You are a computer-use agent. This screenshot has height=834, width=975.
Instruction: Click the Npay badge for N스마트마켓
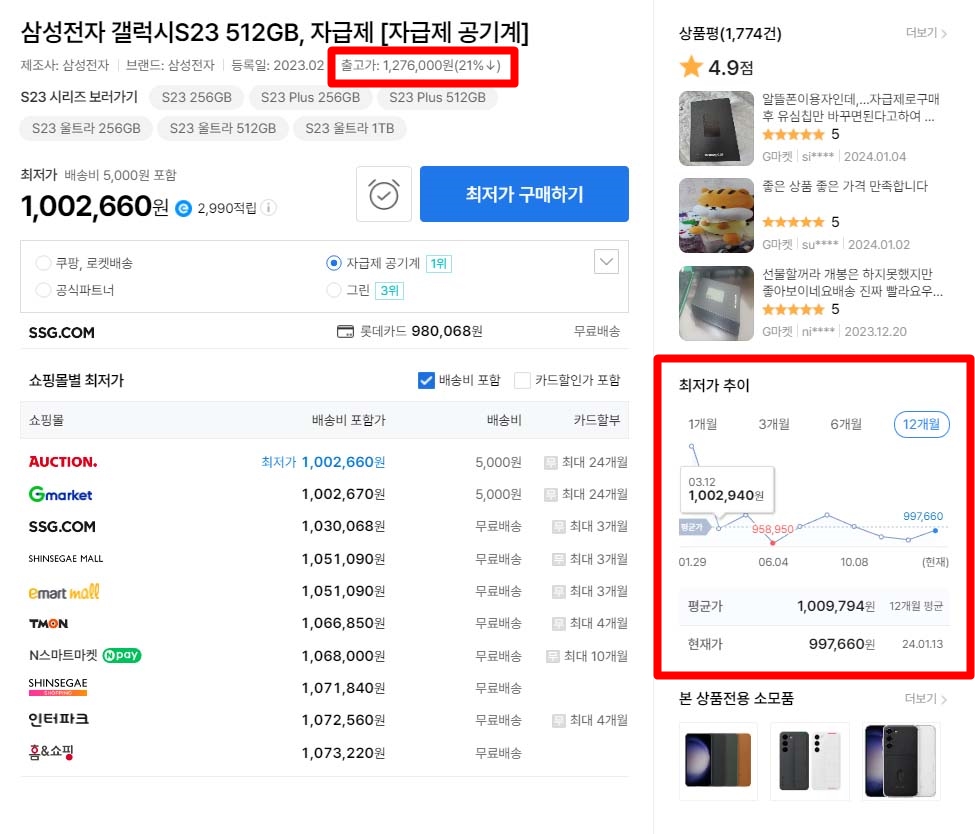pyautogui.click(x=122, y=655)
